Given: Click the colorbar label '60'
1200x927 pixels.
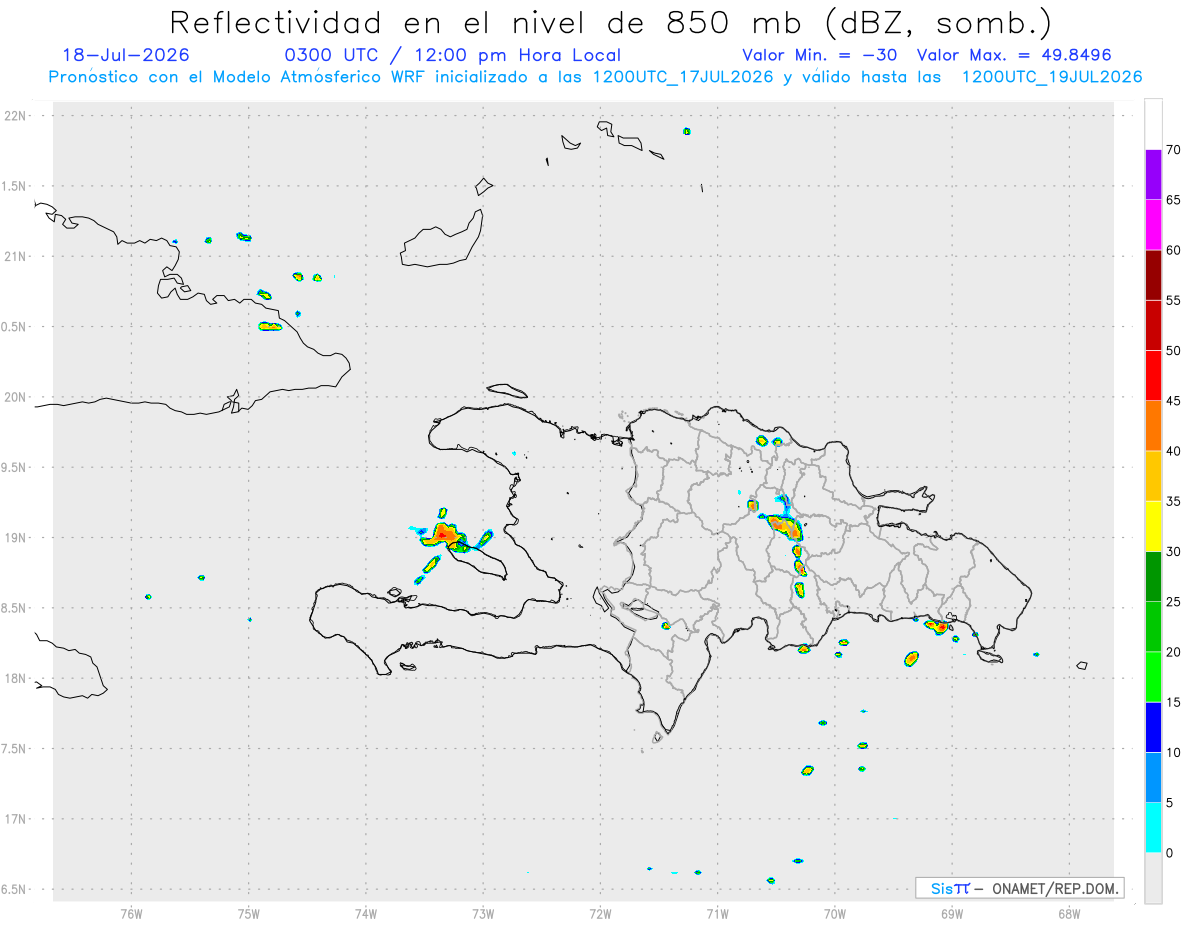Looking at the screenshot, I should pyautogui.click(x=1174, y=250).
